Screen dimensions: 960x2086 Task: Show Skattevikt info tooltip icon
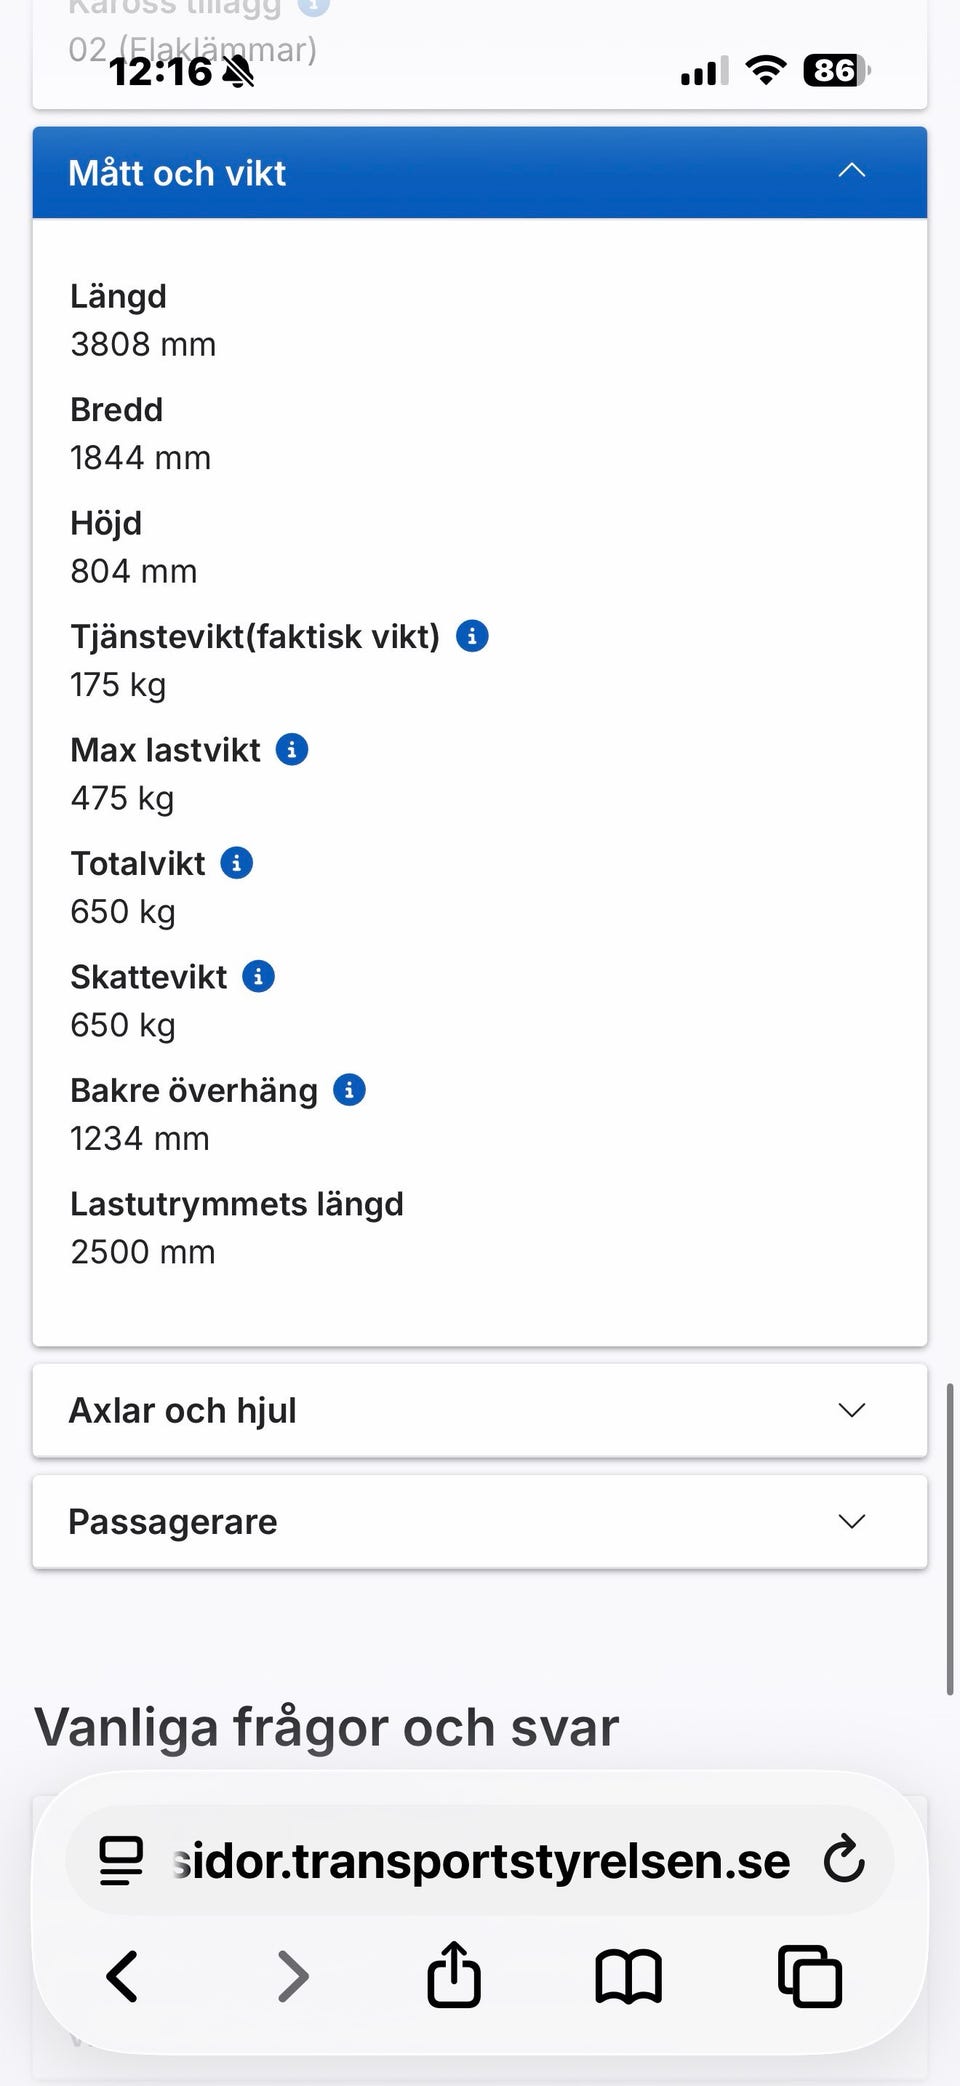pyautogui.click(x=259, y=976)
